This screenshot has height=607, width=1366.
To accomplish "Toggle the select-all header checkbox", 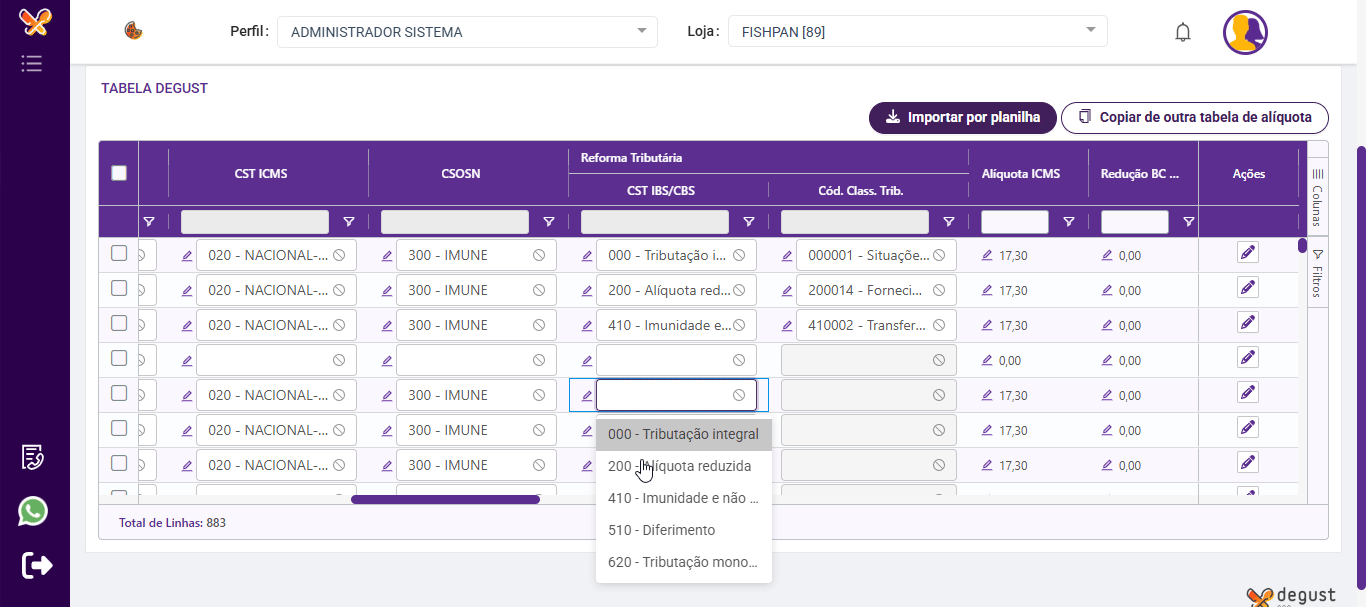I will pyautogui.click(x=119, y=173).
